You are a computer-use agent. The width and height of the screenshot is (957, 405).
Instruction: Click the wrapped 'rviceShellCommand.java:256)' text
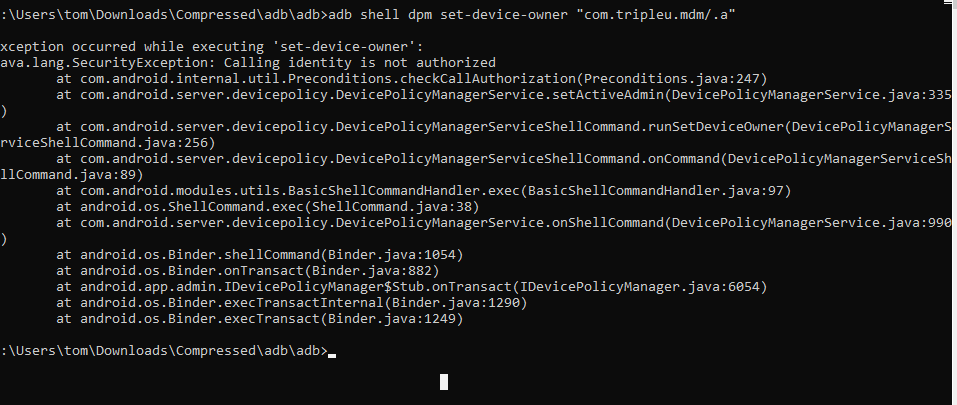108,142
